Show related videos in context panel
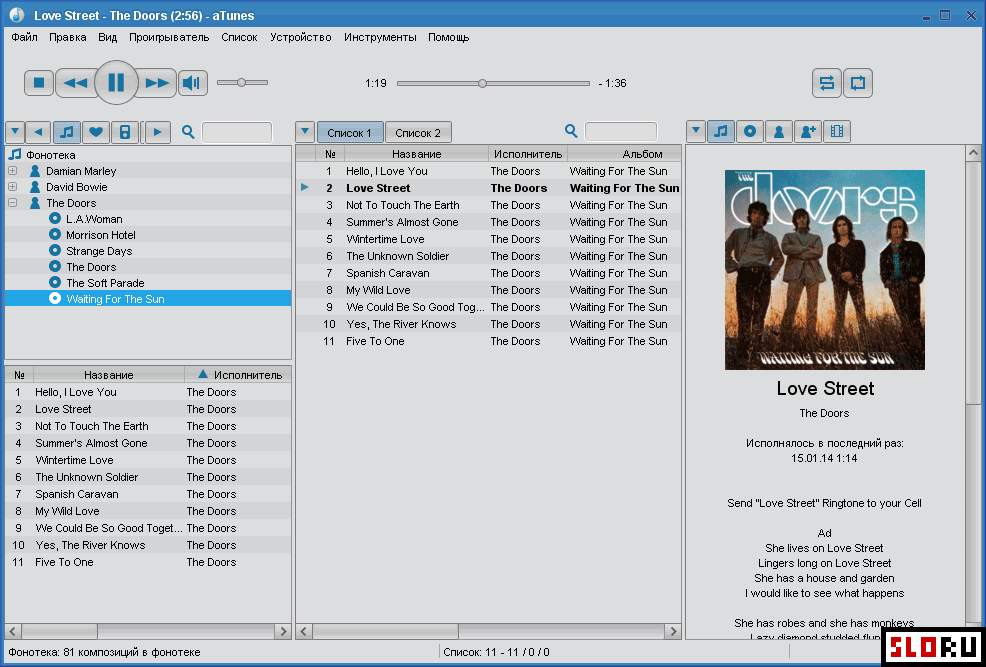 coord(836,131)
